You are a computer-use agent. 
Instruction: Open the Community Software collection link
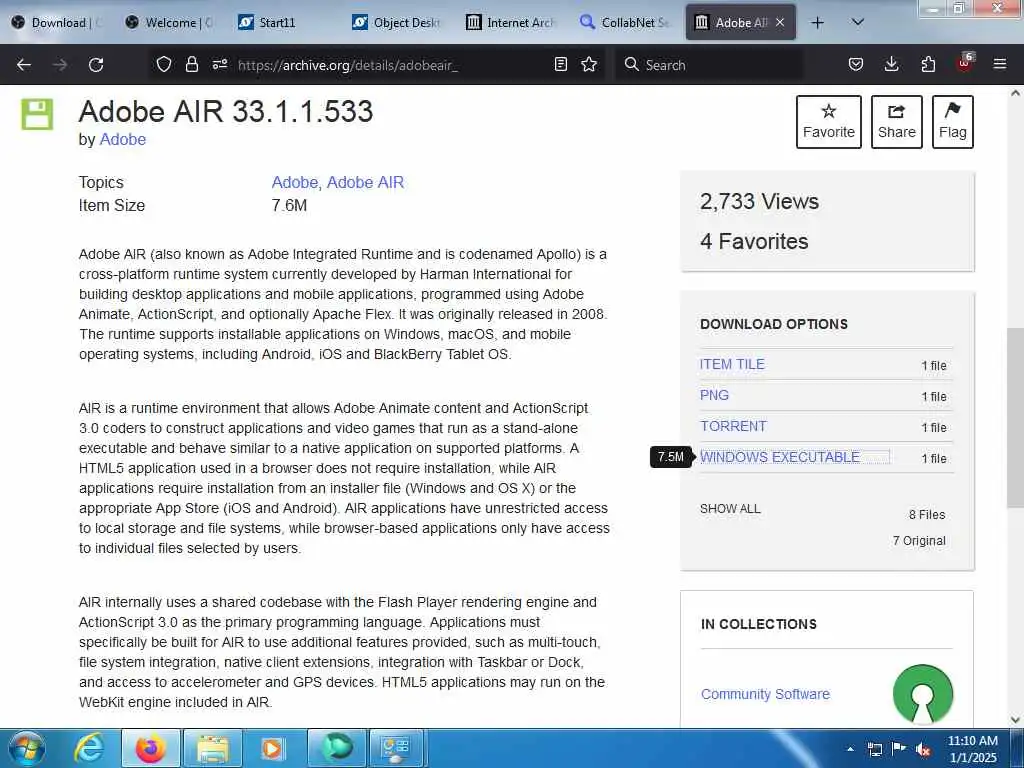tap(765, 694)
